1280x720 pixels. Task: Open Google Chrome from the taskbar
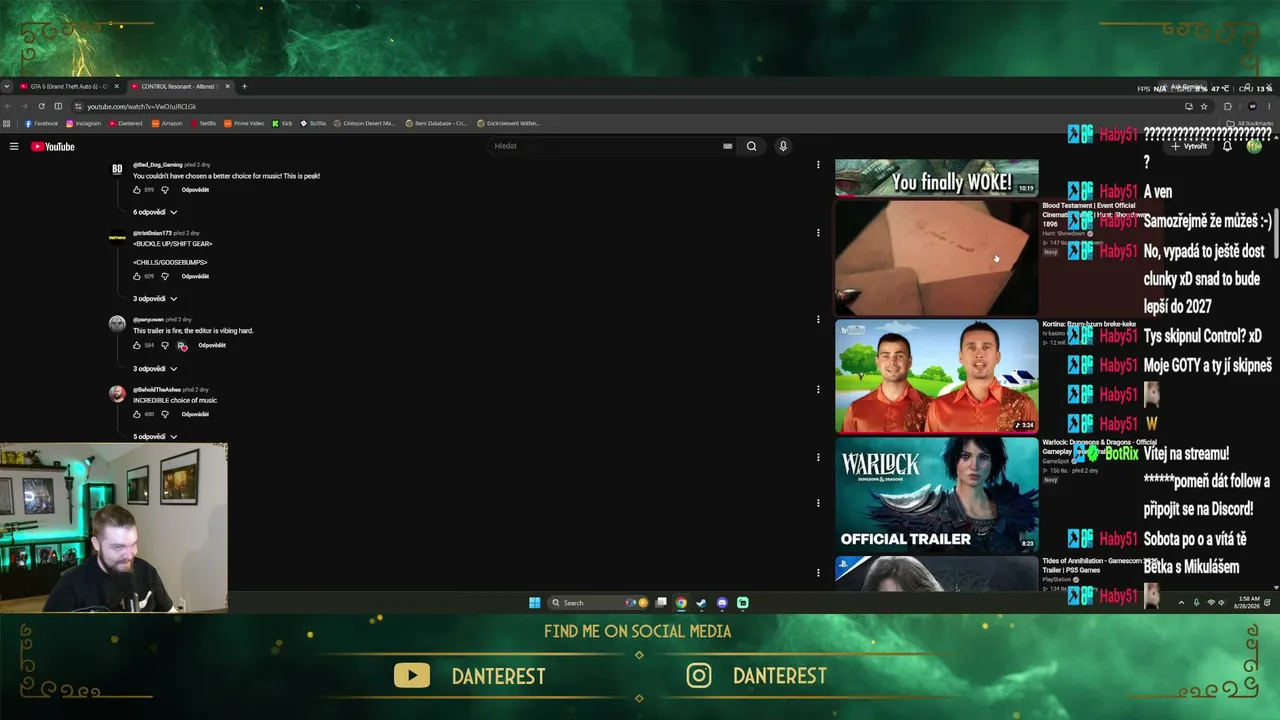[681, 603]
